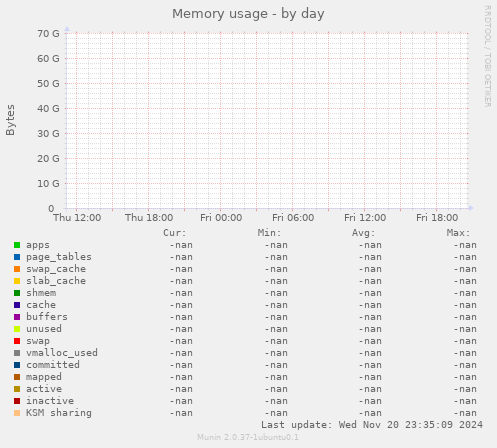497x448 pixels.
Task: Click the buffers Avg '-nan' value
Action: click(370, 317)
